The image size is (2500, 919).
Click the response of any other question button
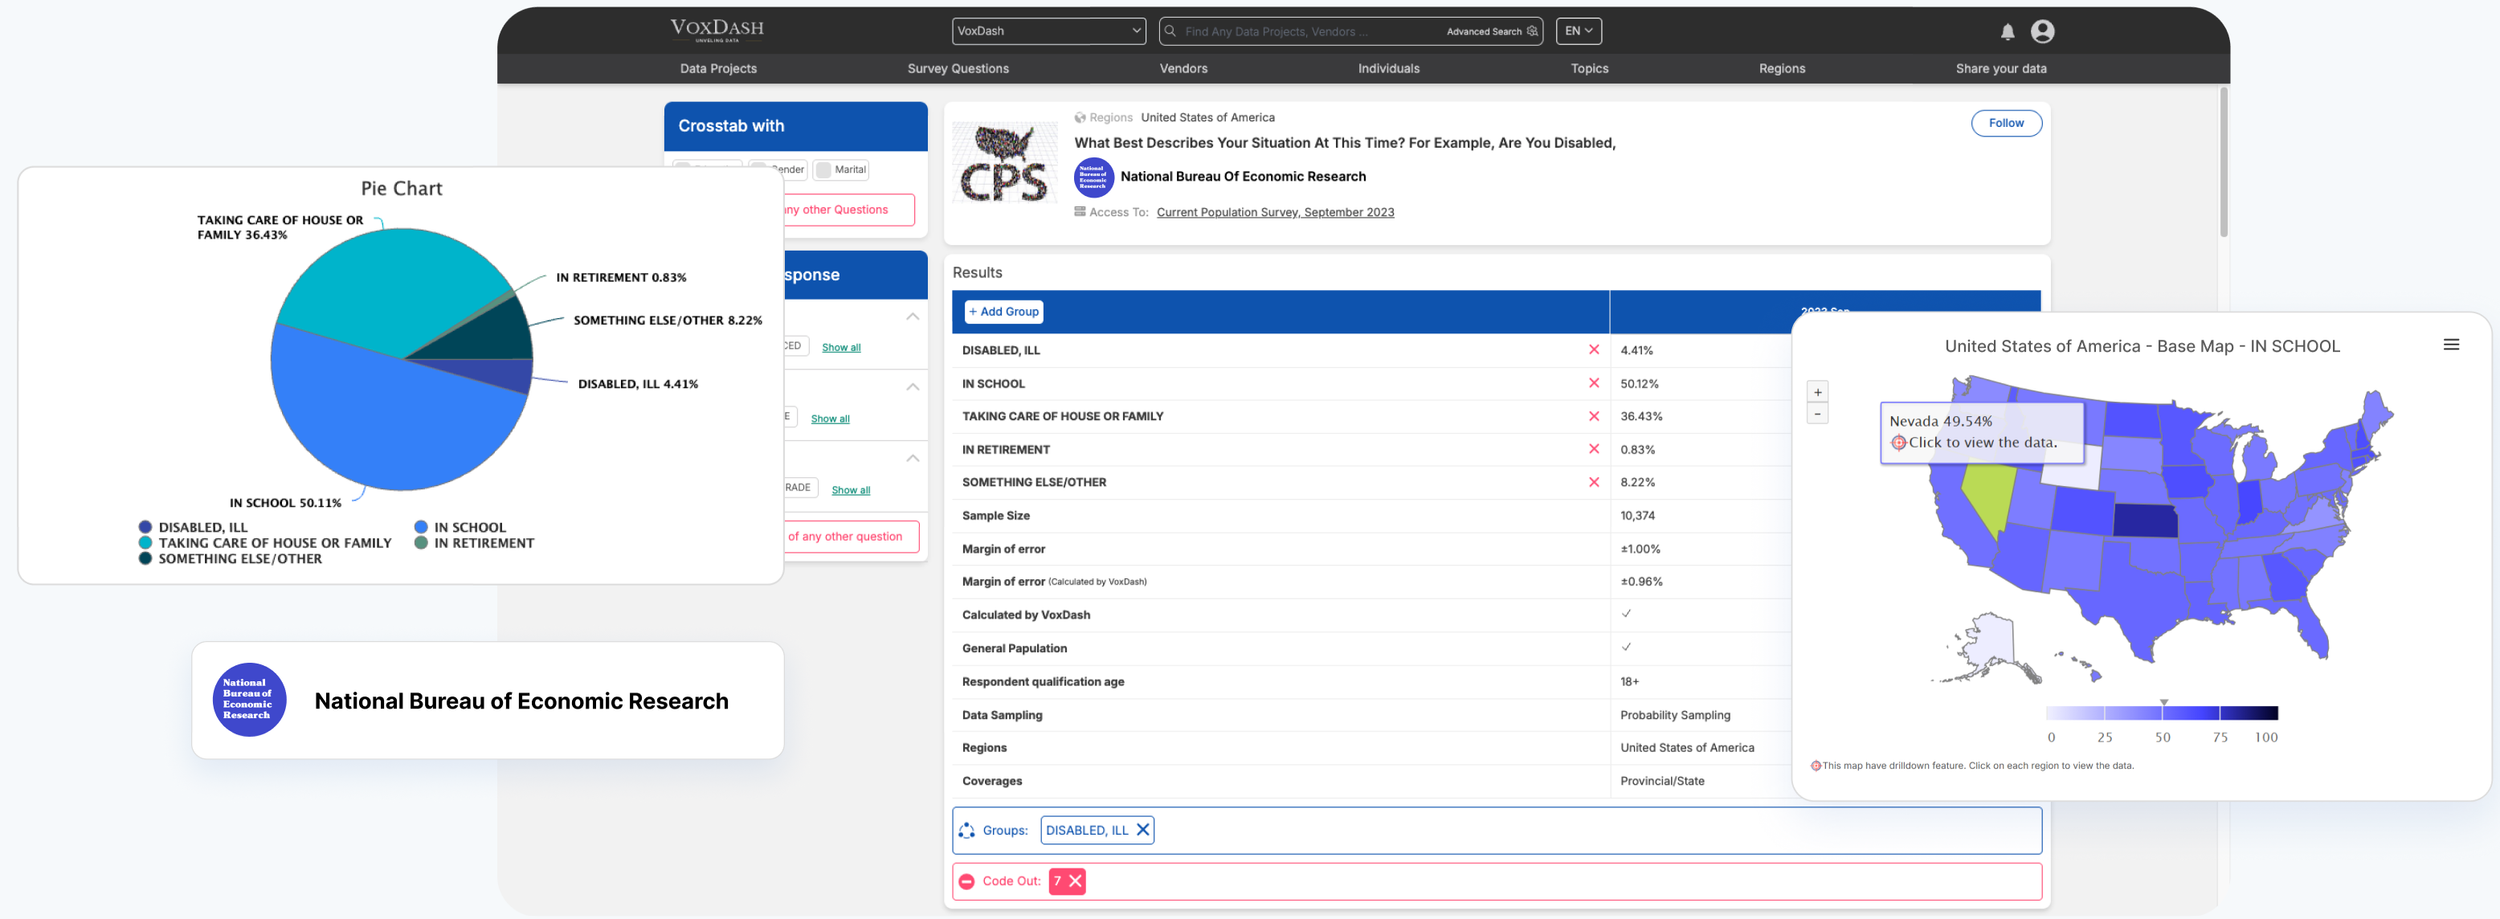(850, 537)
